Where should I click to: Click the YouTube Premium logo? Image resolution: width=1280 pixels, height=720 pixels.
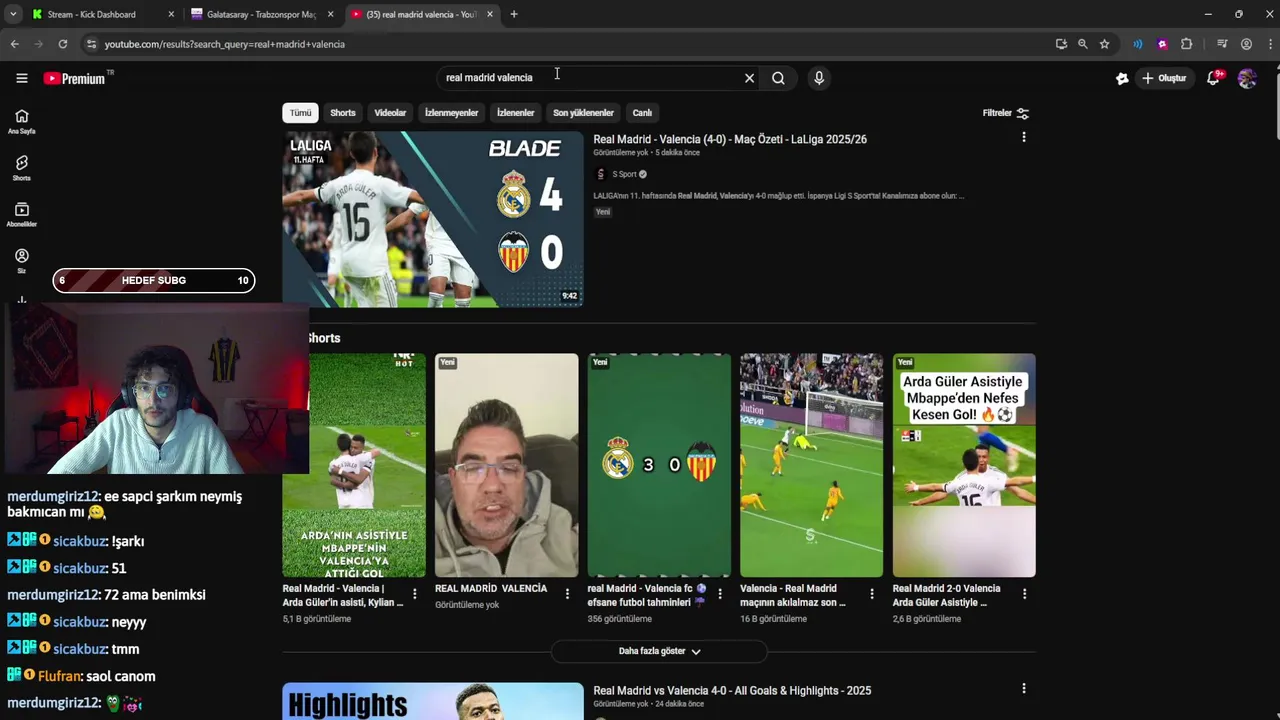(x=75, y=78)
